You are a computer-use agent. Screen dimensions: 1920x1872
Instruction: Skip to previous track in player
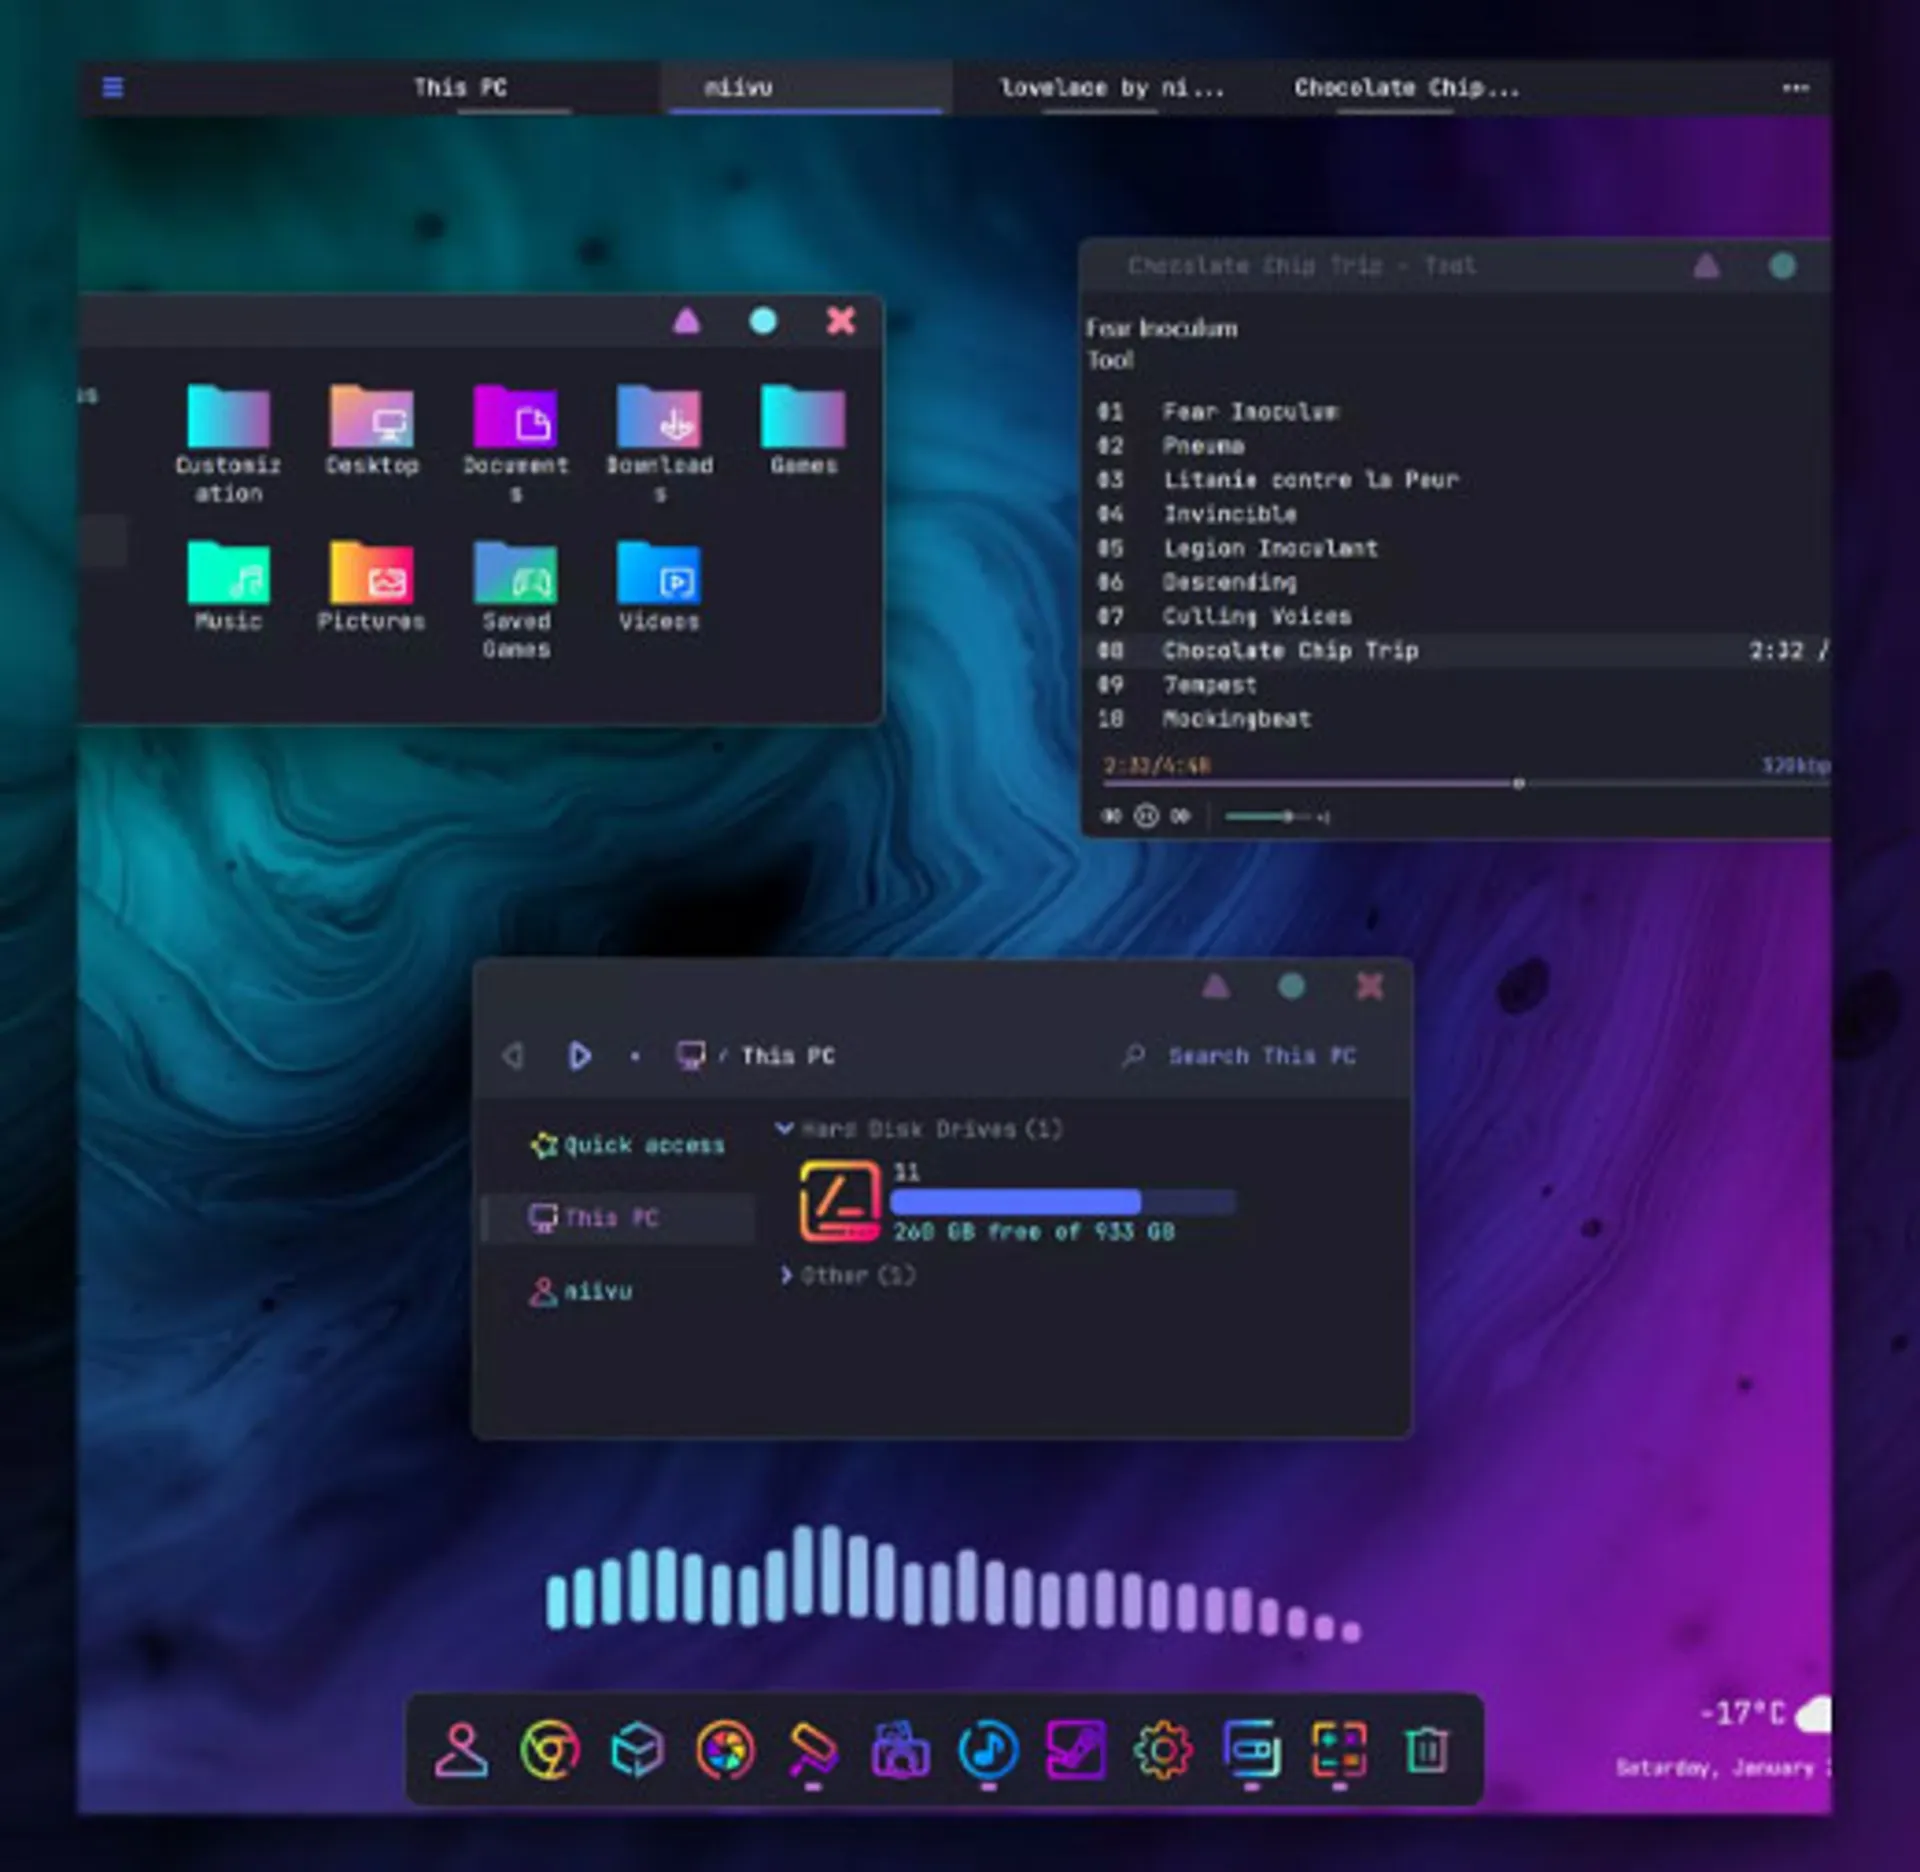[x=1111, y=816]
